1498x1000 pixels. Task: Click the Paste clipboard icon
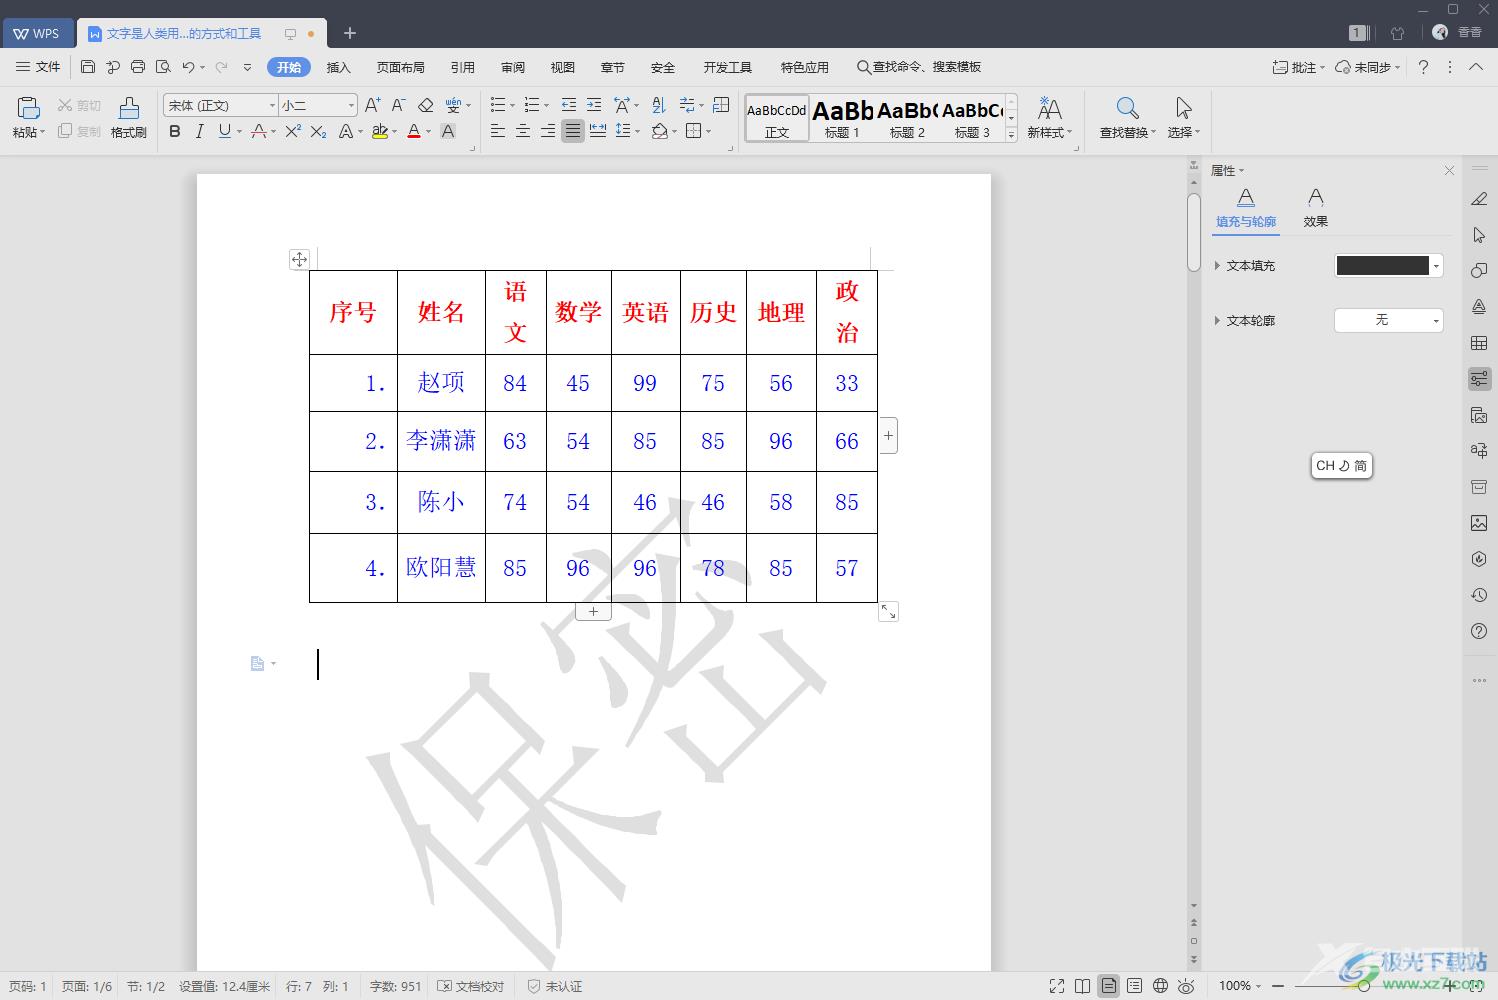tap(28, 108)
